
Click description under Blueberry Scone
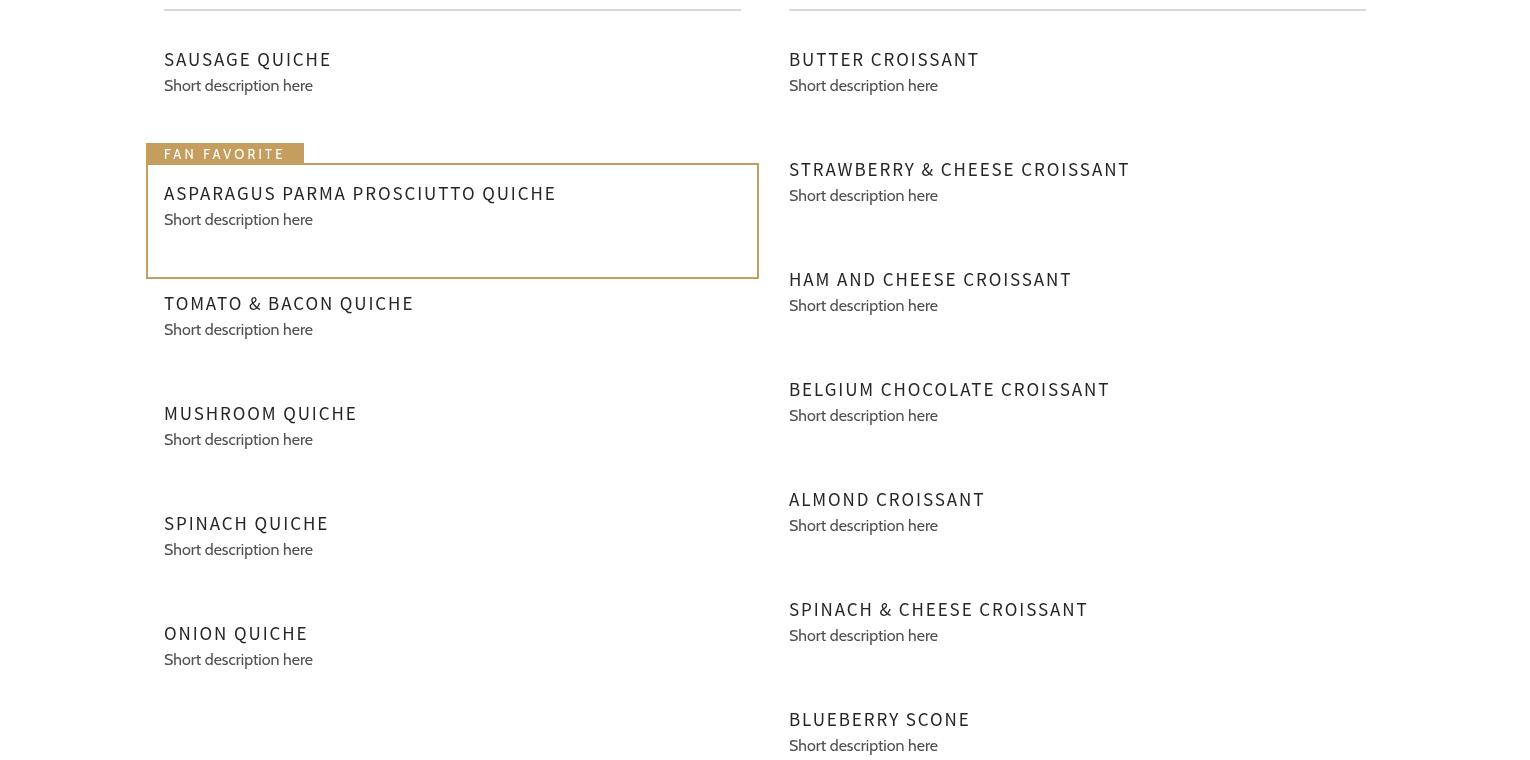(863, 746)
